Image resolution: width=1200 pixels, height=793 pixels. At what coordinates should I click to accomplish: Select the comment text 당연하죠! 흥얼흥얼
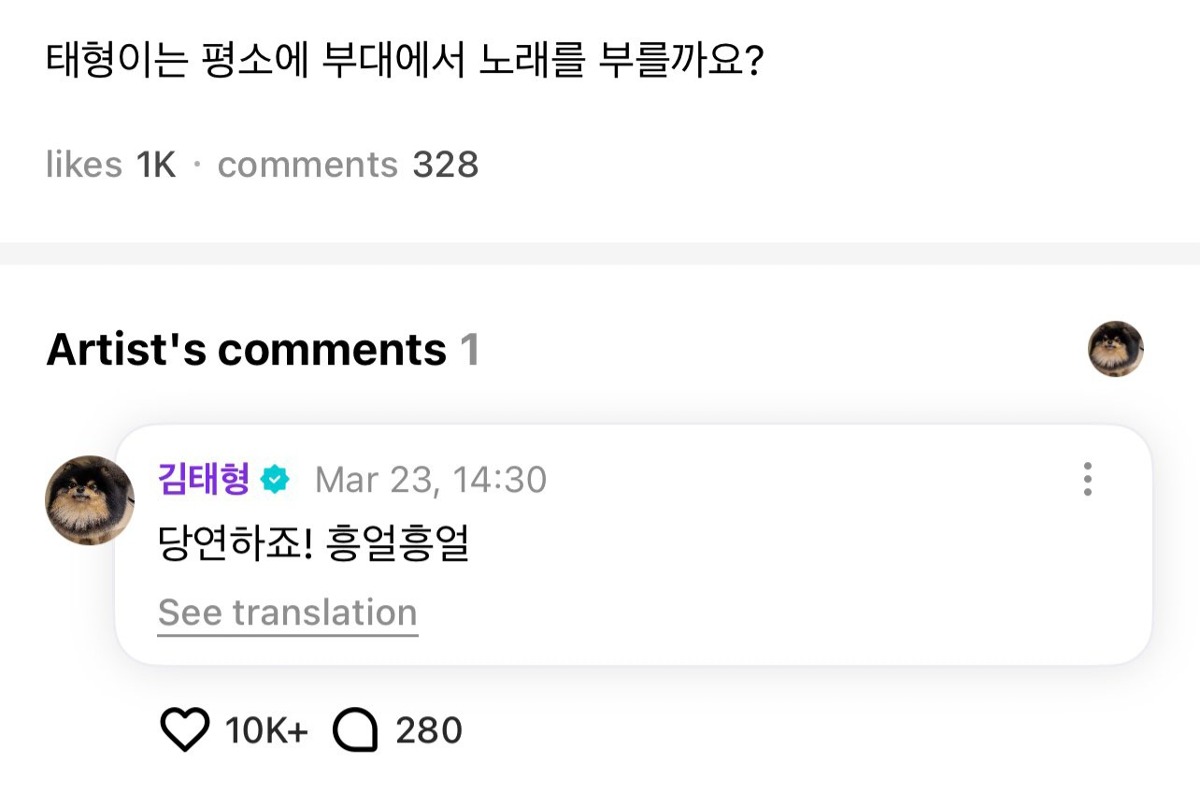coord(313,544)
